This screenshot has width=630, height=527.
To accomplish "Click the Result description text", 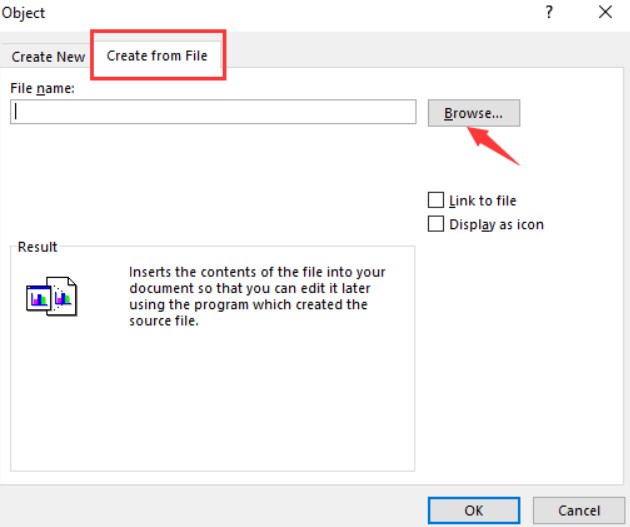I will coord(257,296).
